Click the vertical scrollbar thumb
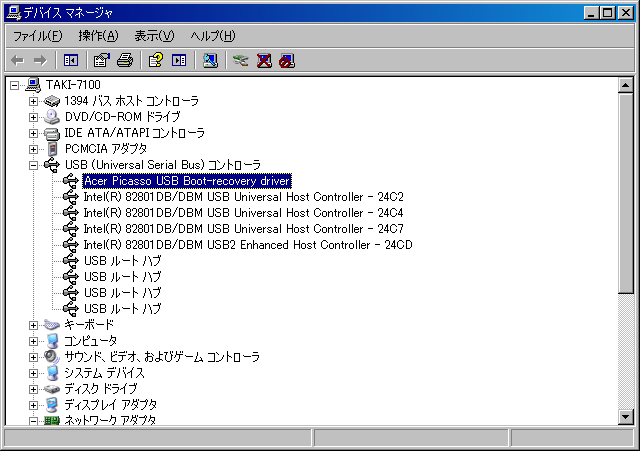The width and height of the screenshot is (640, 451). click(625, 193)
